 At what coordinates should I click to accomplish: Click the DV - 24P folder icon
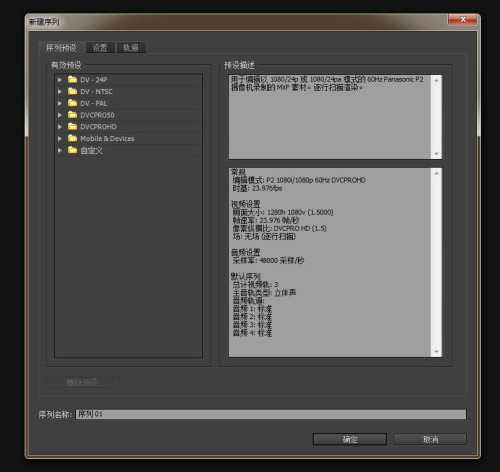point(72,79)
